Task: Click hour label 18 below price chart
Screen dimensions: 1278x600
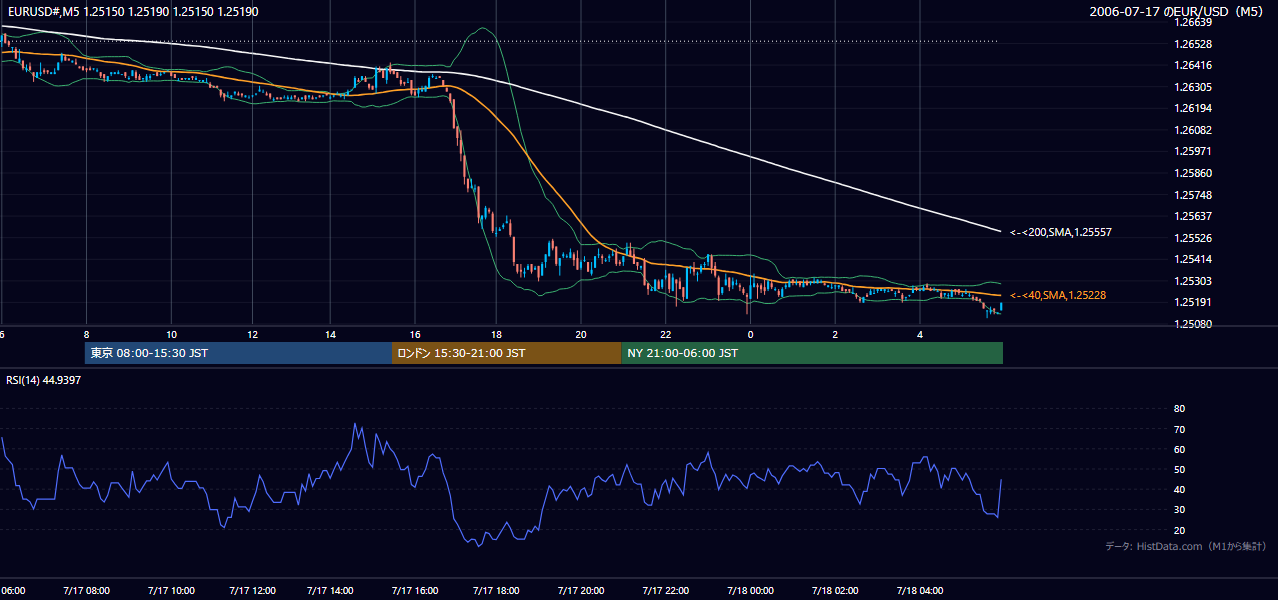Action: 496,334
